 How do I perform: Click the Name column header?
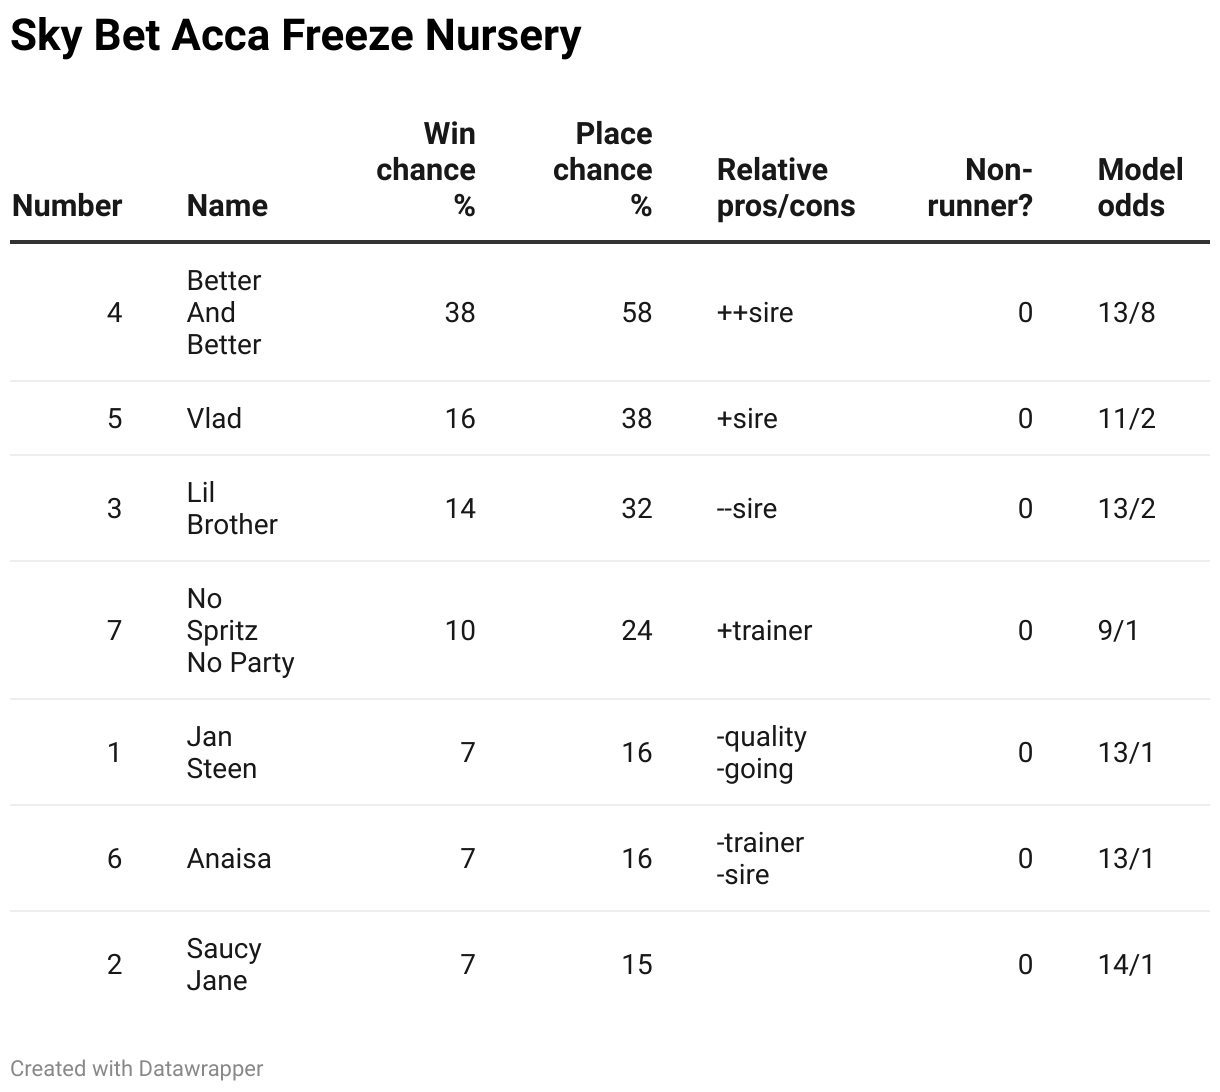tap(227, 205)
